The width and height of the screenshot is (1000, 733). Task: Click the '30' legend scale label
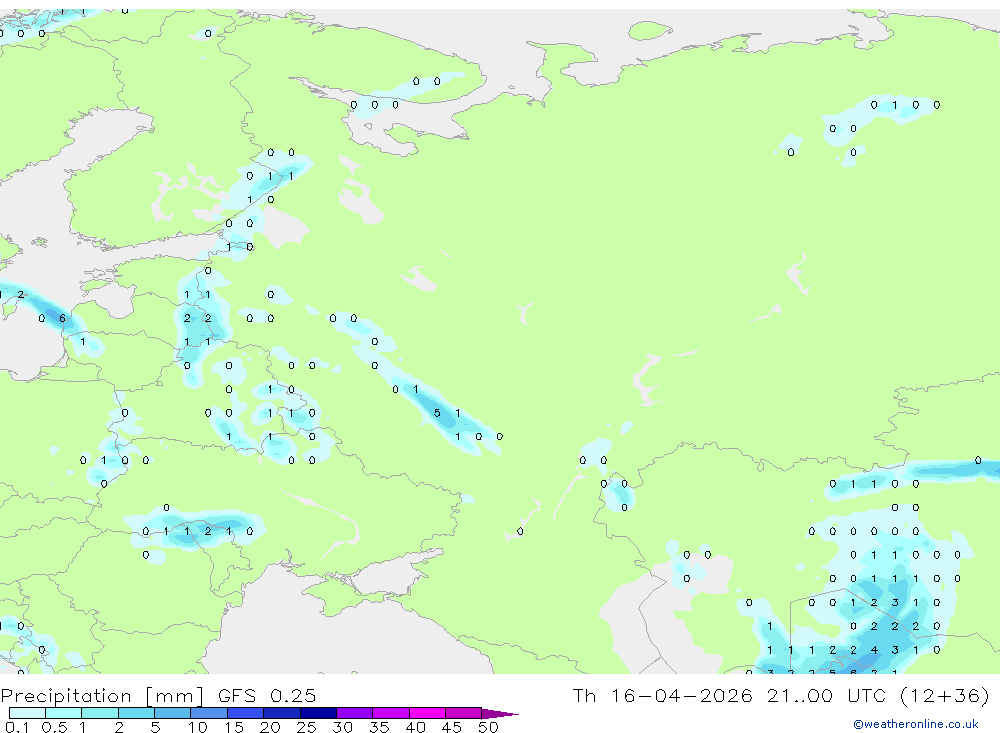point(342,727)
